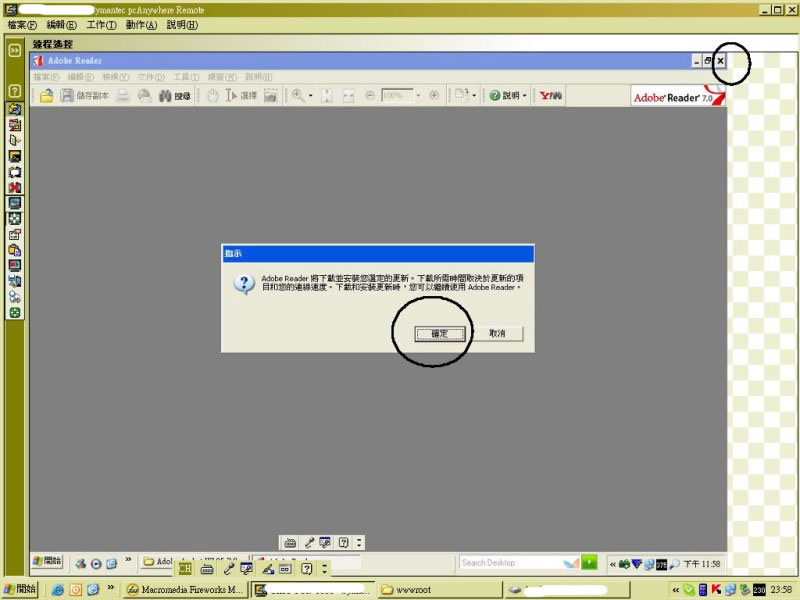Viewport: 800px width, 600px height.
Task: Click the local 開始 Start button
Action: (20, 589)
